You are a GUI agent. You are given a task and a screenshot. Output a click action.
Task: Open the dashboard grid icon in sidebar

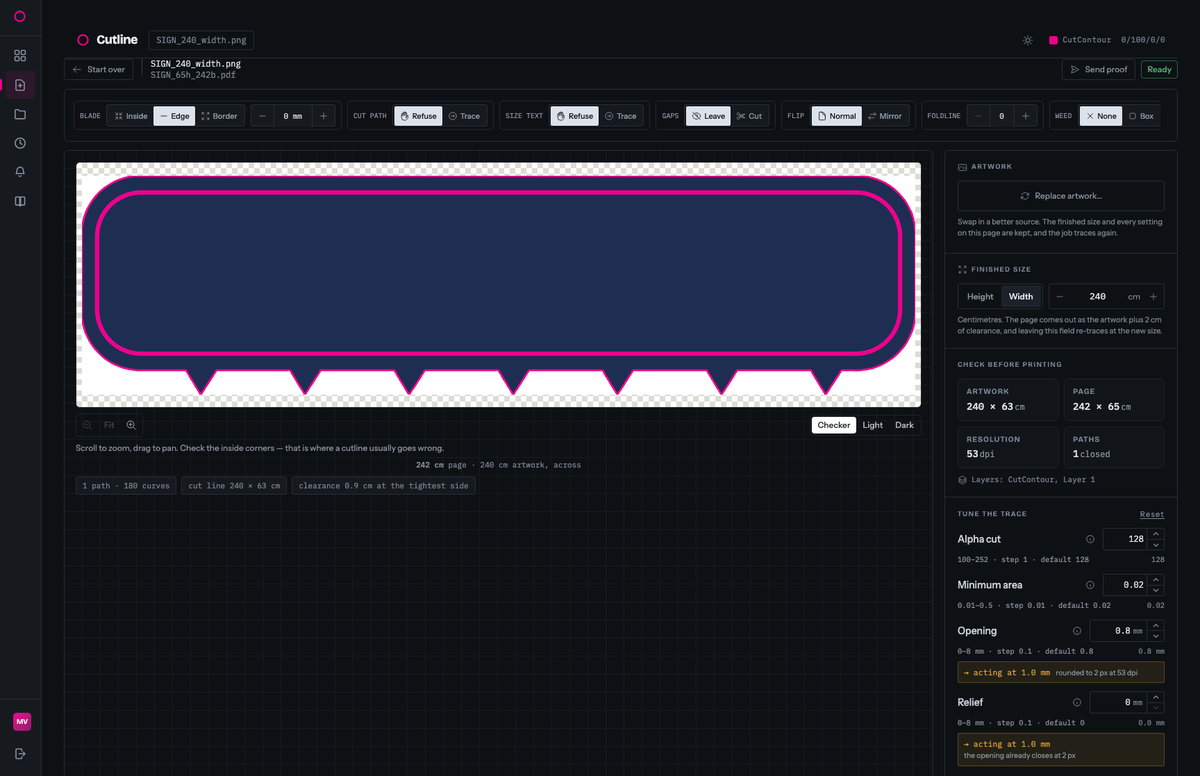20,56
